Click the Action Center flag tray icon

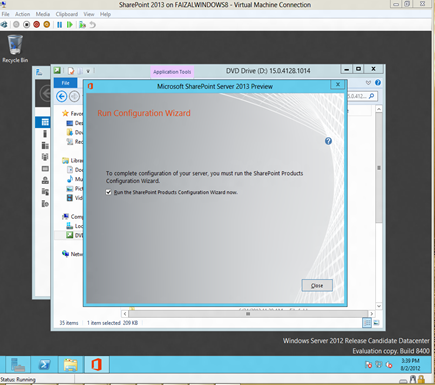click(368, 365)
